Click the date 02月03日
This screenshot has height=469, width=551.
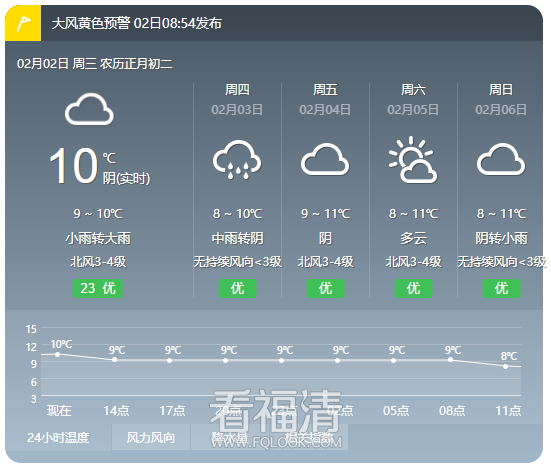[x=237, y=110]
